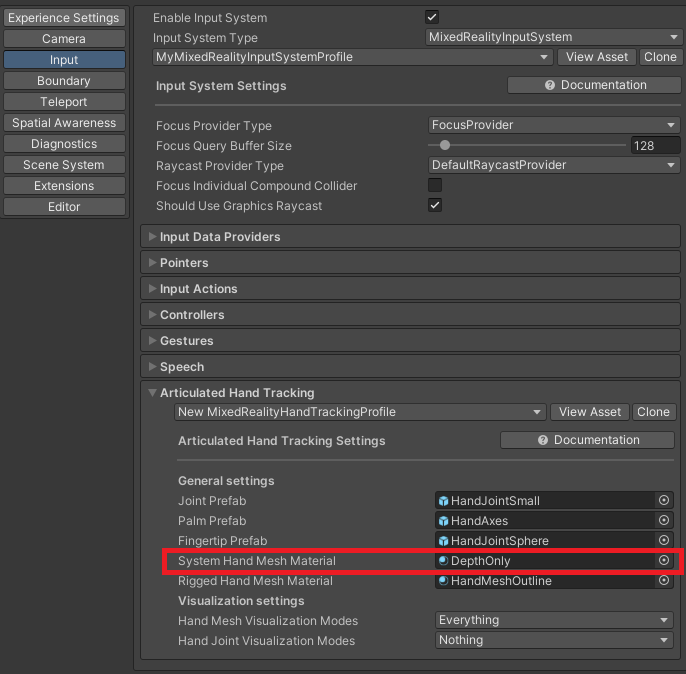
Task: Clone the hand tracking profile
Action: click(654, 412)
